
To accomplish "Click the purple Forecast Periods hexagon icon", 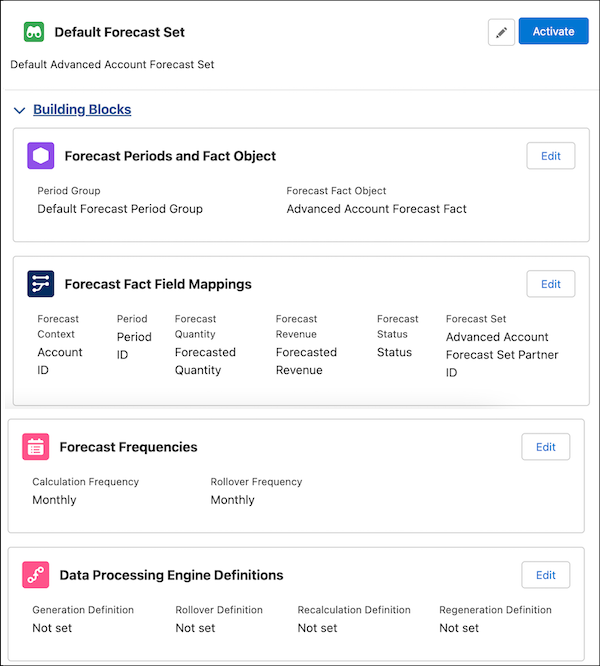I will [40, 156].
